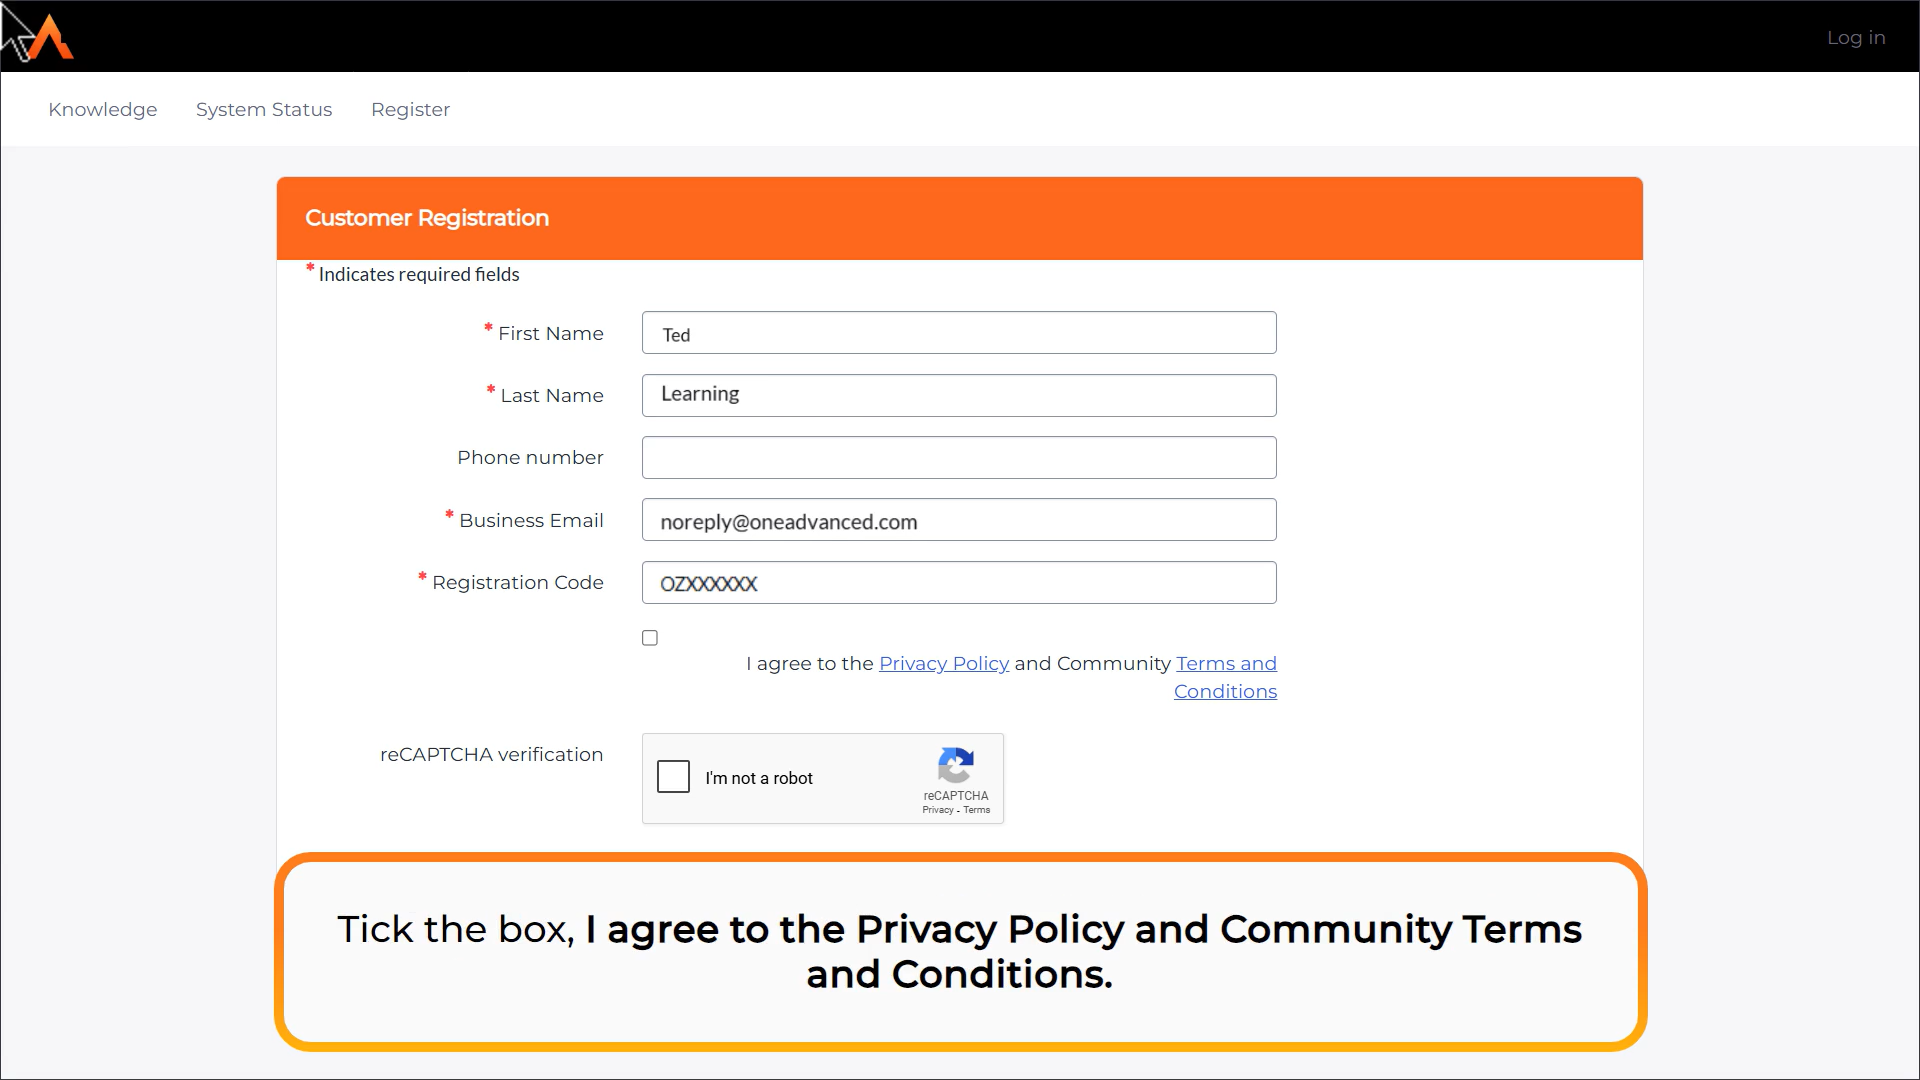Click the reCAPTCHA Privacy link
Viewport: 1920px width, 1080px height.
coord(937,810)
